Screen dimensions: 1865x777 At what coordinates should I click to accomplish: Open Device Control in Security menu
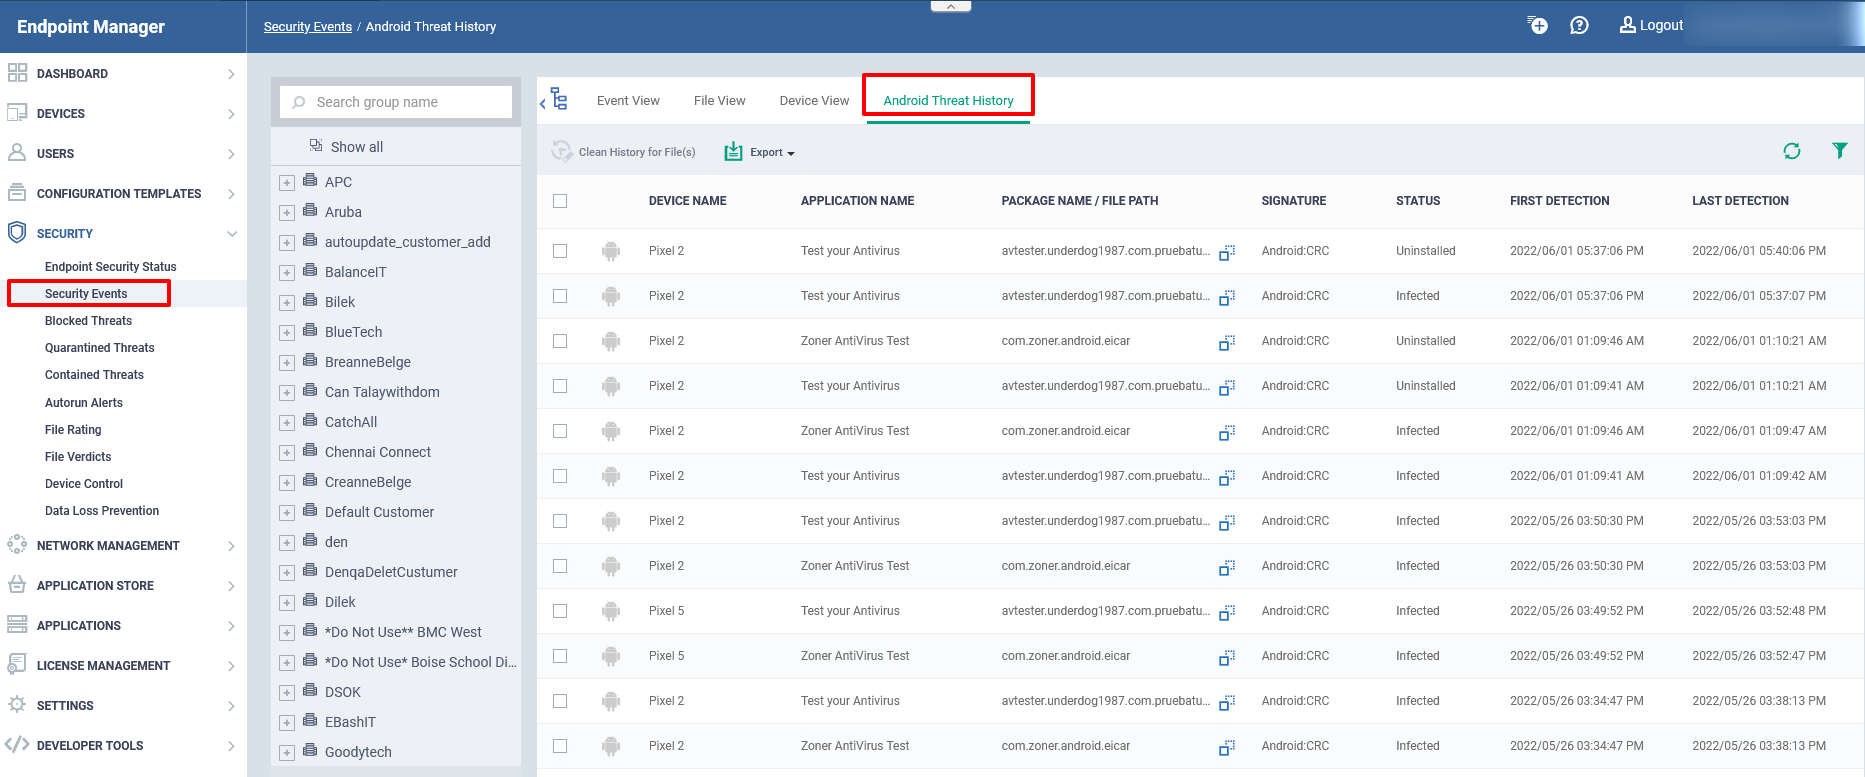(84, 484)
